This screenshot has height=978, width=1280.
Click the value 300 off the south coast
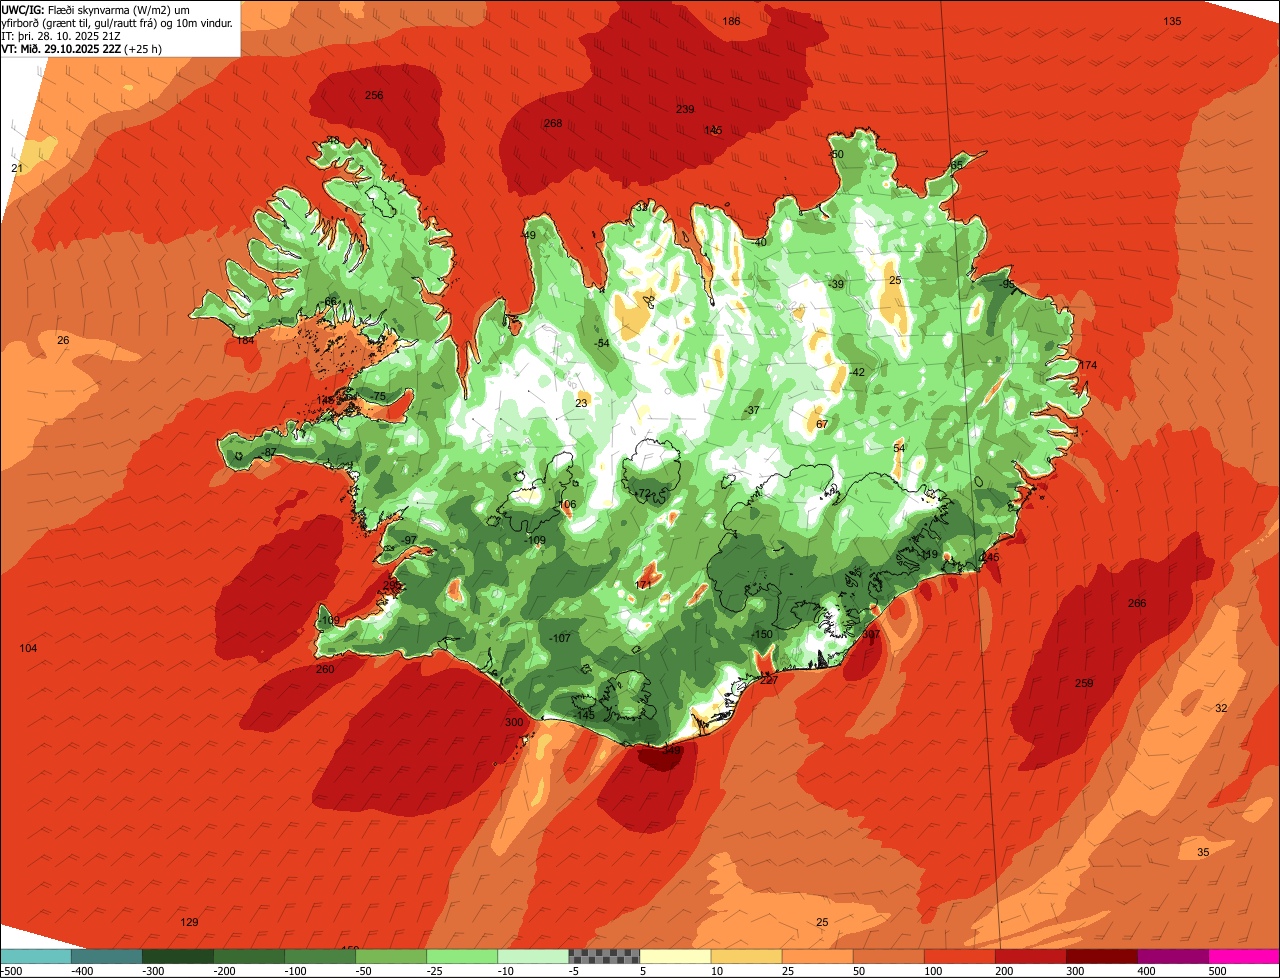coord(514,722)
